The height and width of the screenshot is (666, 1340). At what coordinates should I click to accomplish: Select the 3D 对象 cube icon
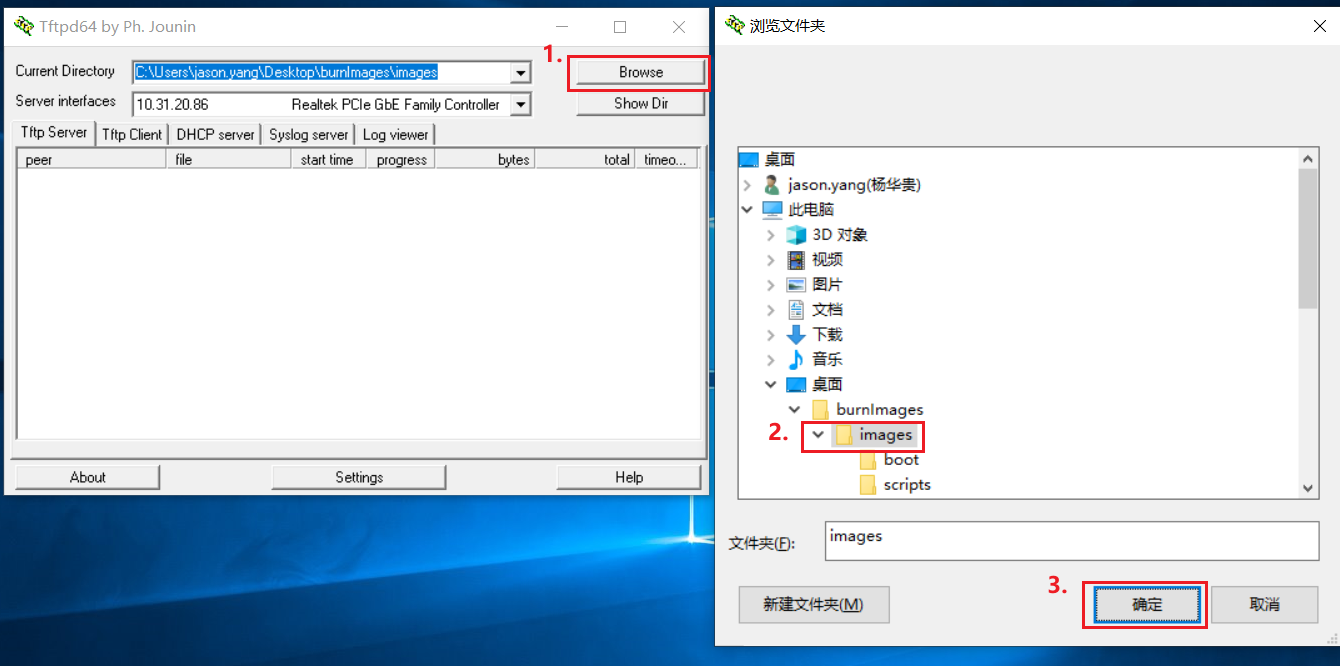pos(796,235)
